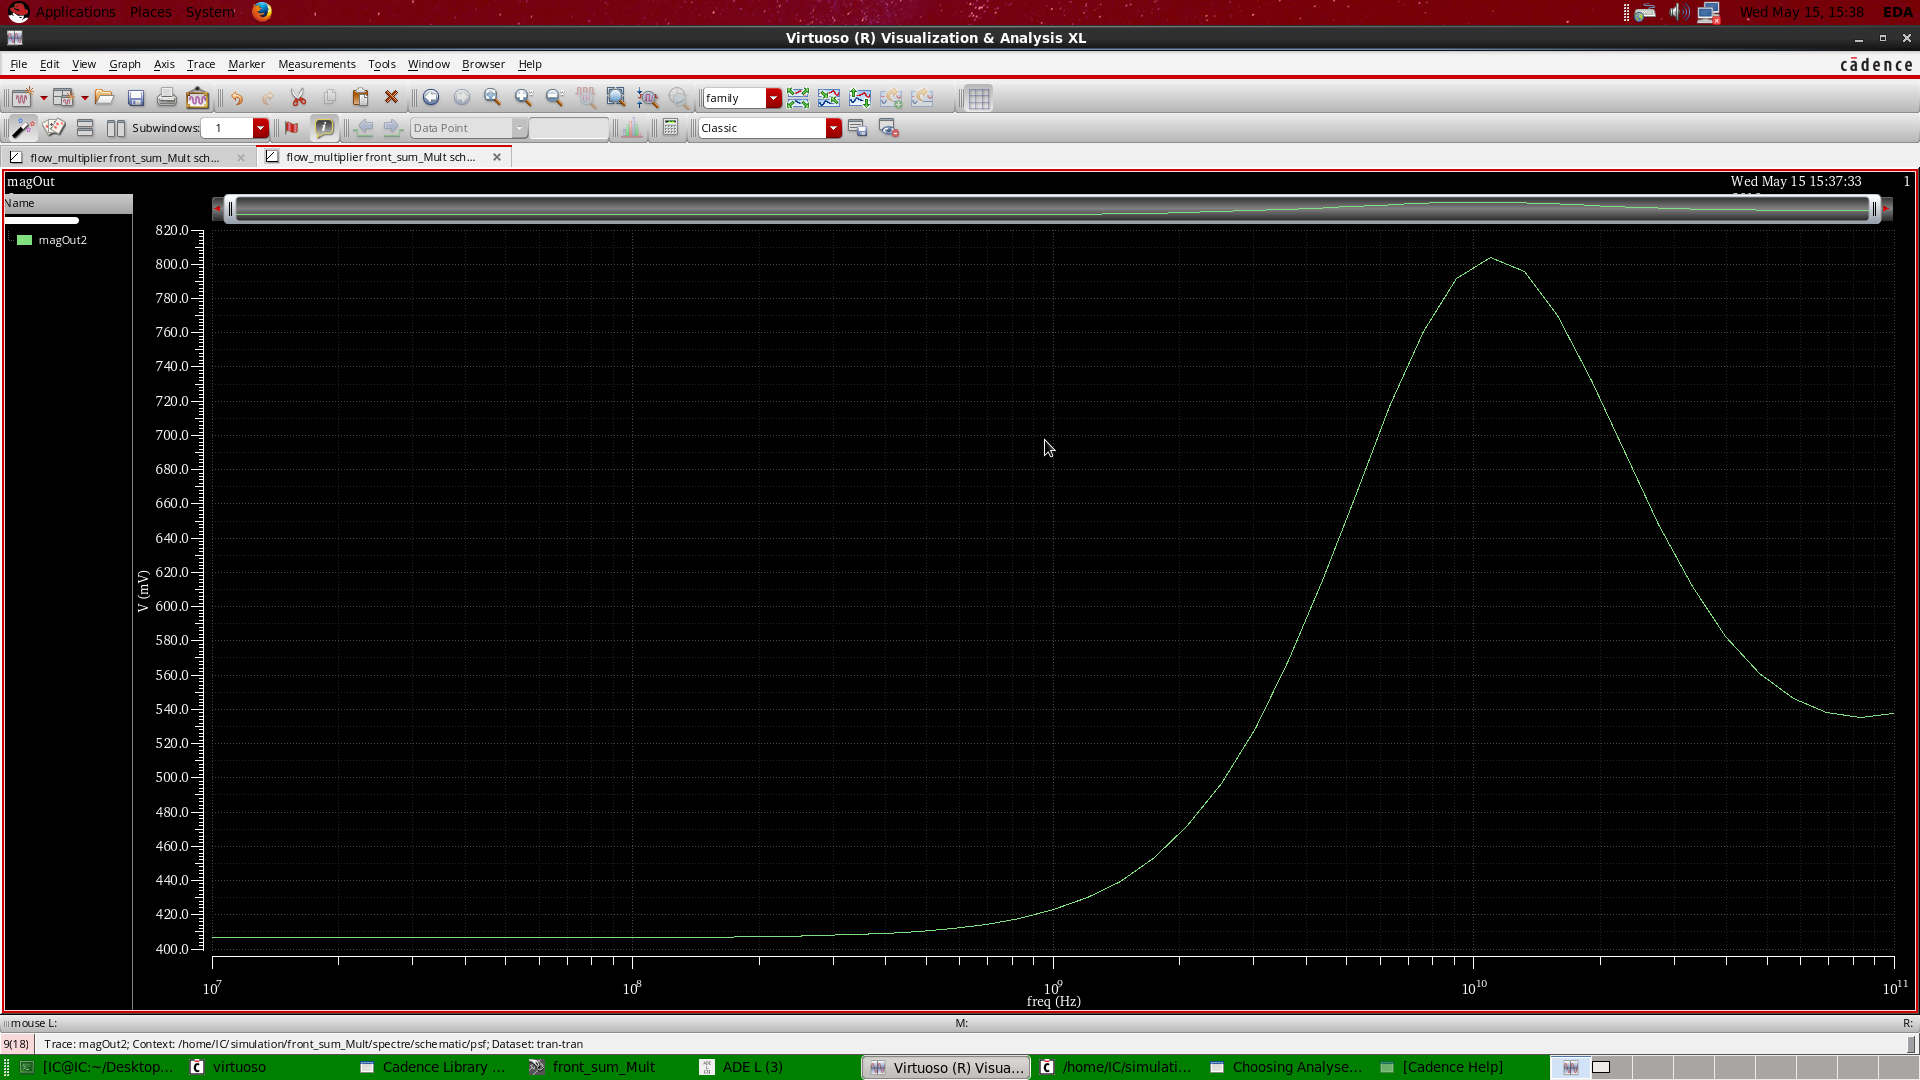Open the family plot mode dropdown
This screenshot has height=1080, width=1920.
pyautogui.click(x=774, y=98)
